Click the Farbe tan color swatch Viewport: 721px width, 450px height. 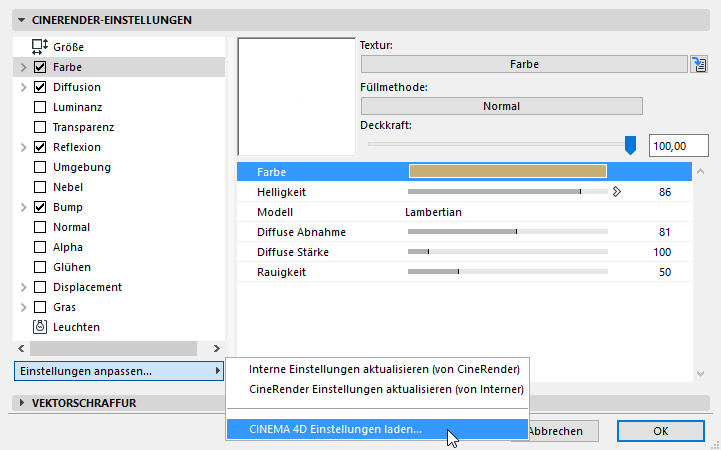[508, 171]
